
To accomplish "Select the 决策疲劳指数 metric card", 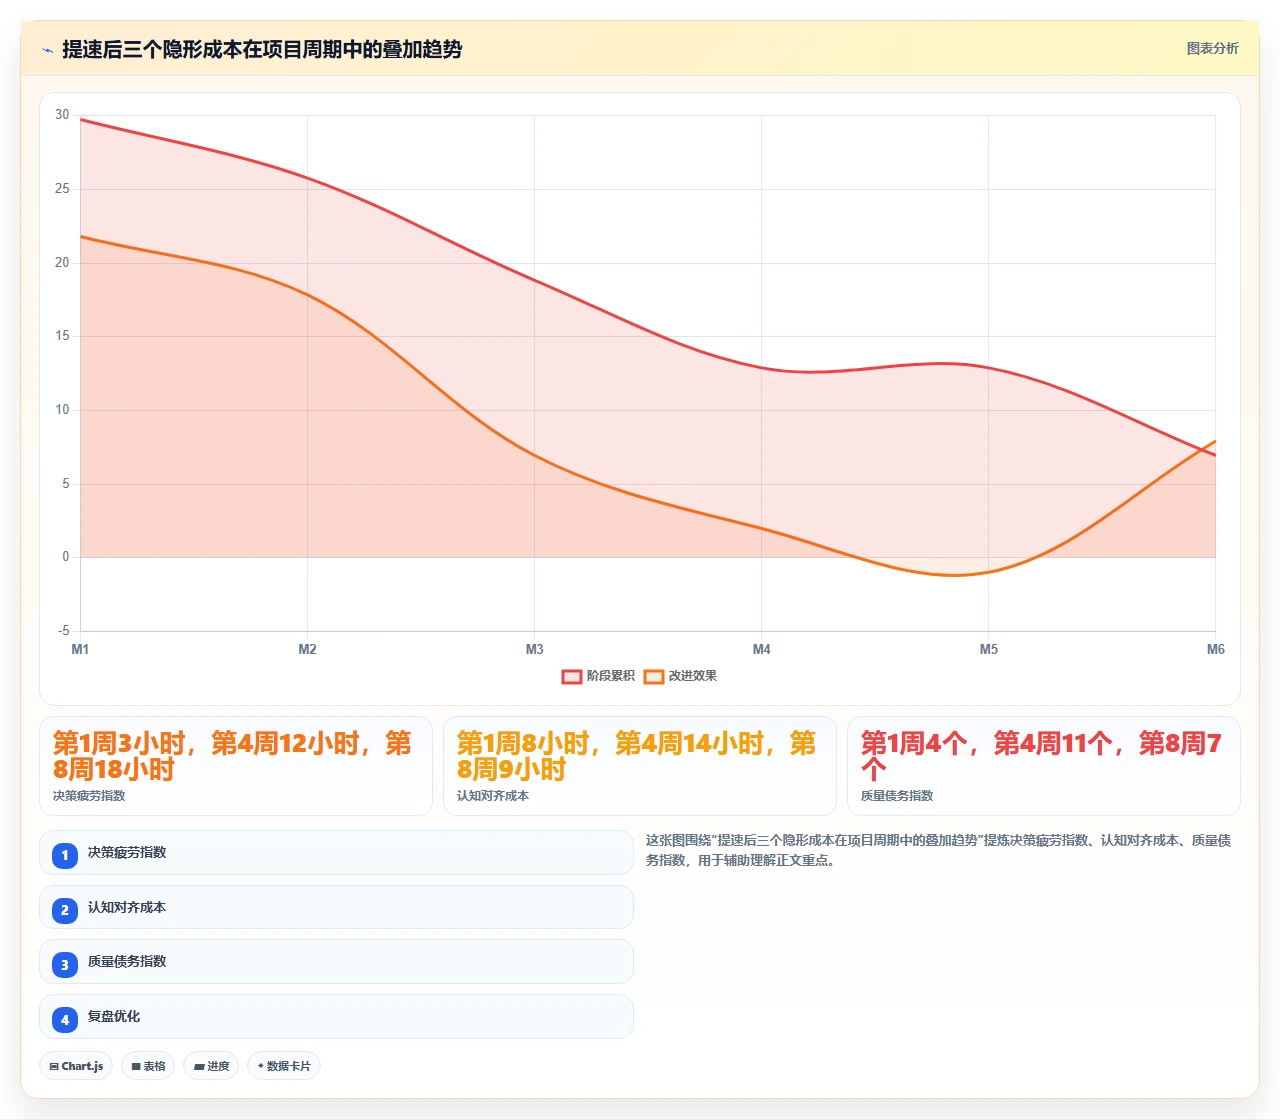I will pyautogui.click(x=236, y=766).
